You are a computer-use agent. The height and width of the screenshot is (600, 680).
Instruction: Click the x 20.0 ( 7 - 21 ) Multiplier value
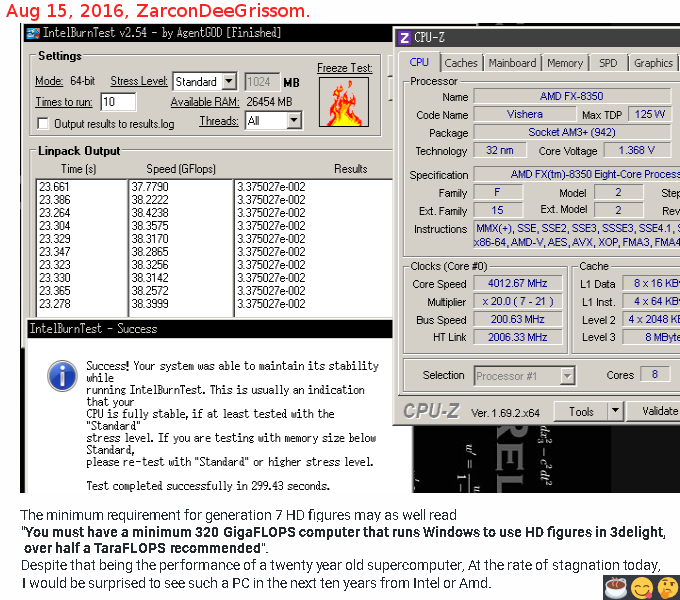pyautogui.click(x=517, y=301)
